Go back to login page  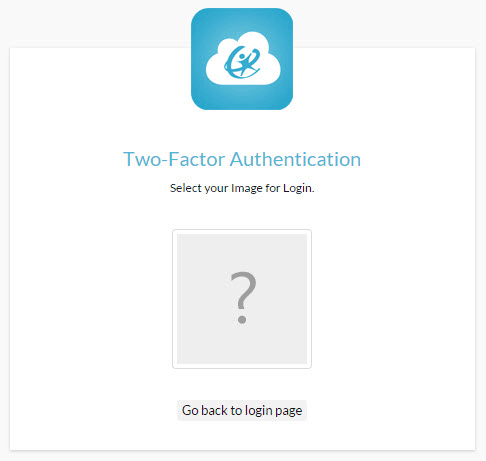242,410
